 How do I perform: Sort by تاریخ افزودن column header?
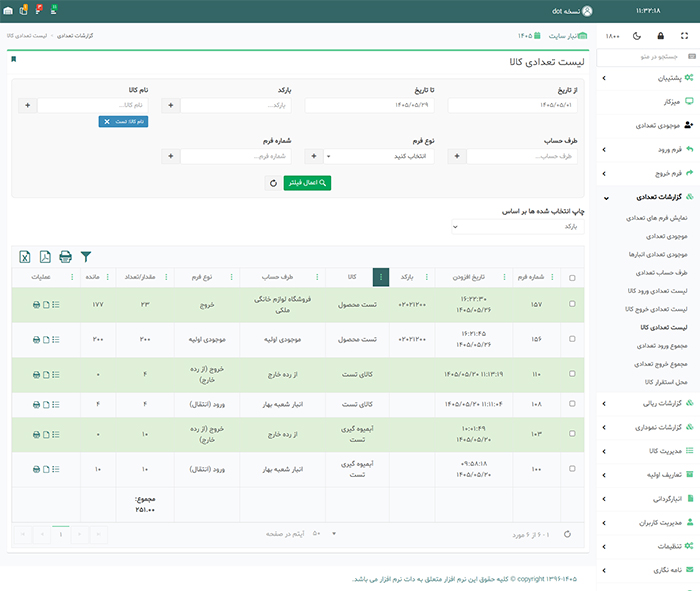468,277
